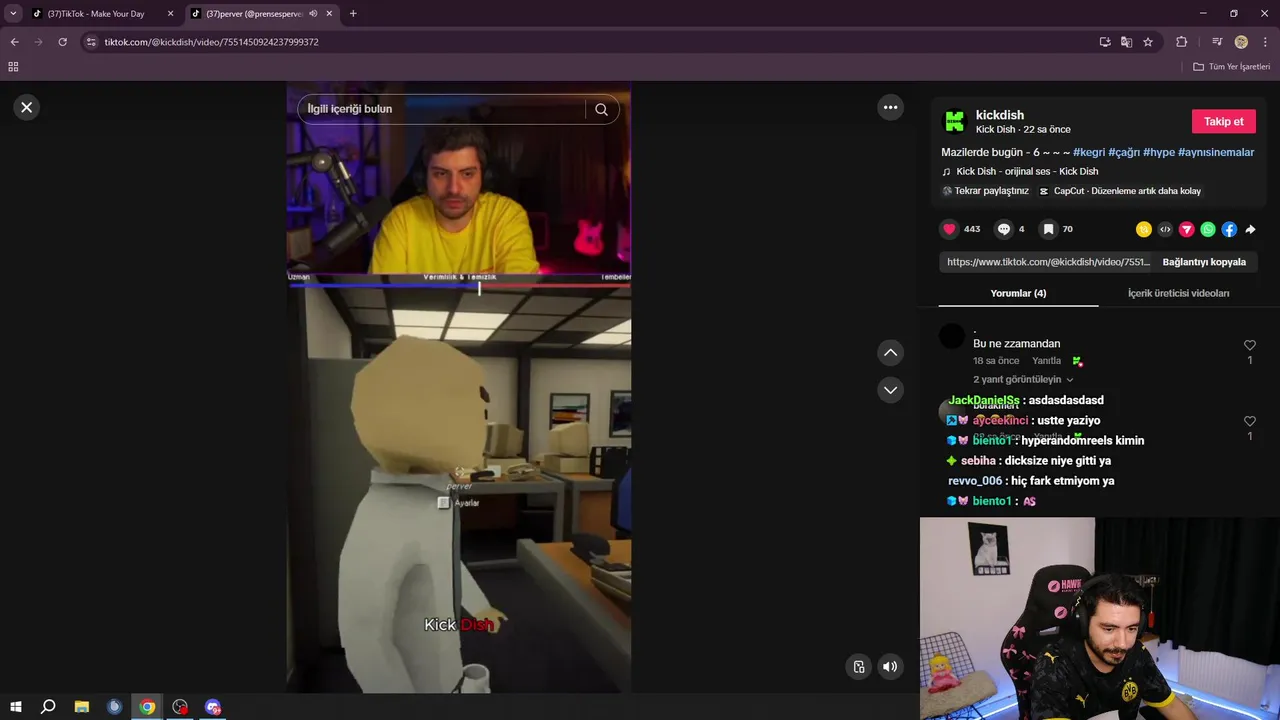Expand '2 yanıt görüntüleyin' replies
The width and height of the screenshot is (1280, 720).
point(1023,380)
